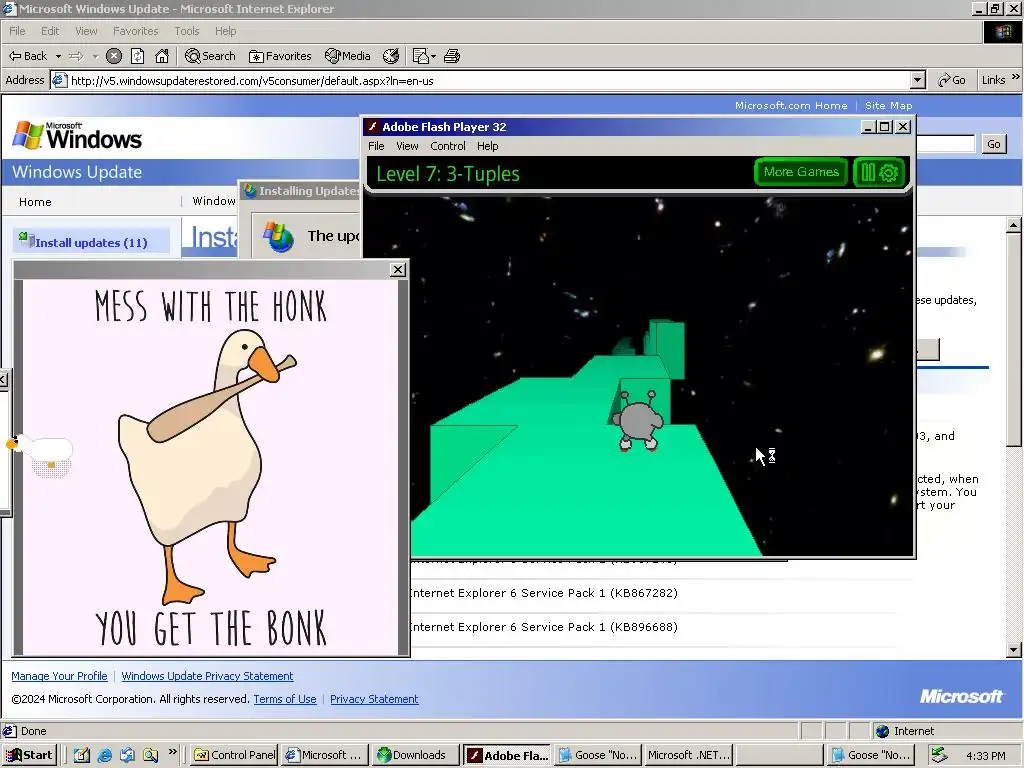Switch to Microsoft .NET taskbar button
Viewport: 1024px width, 768px height.
coord(688,755)
